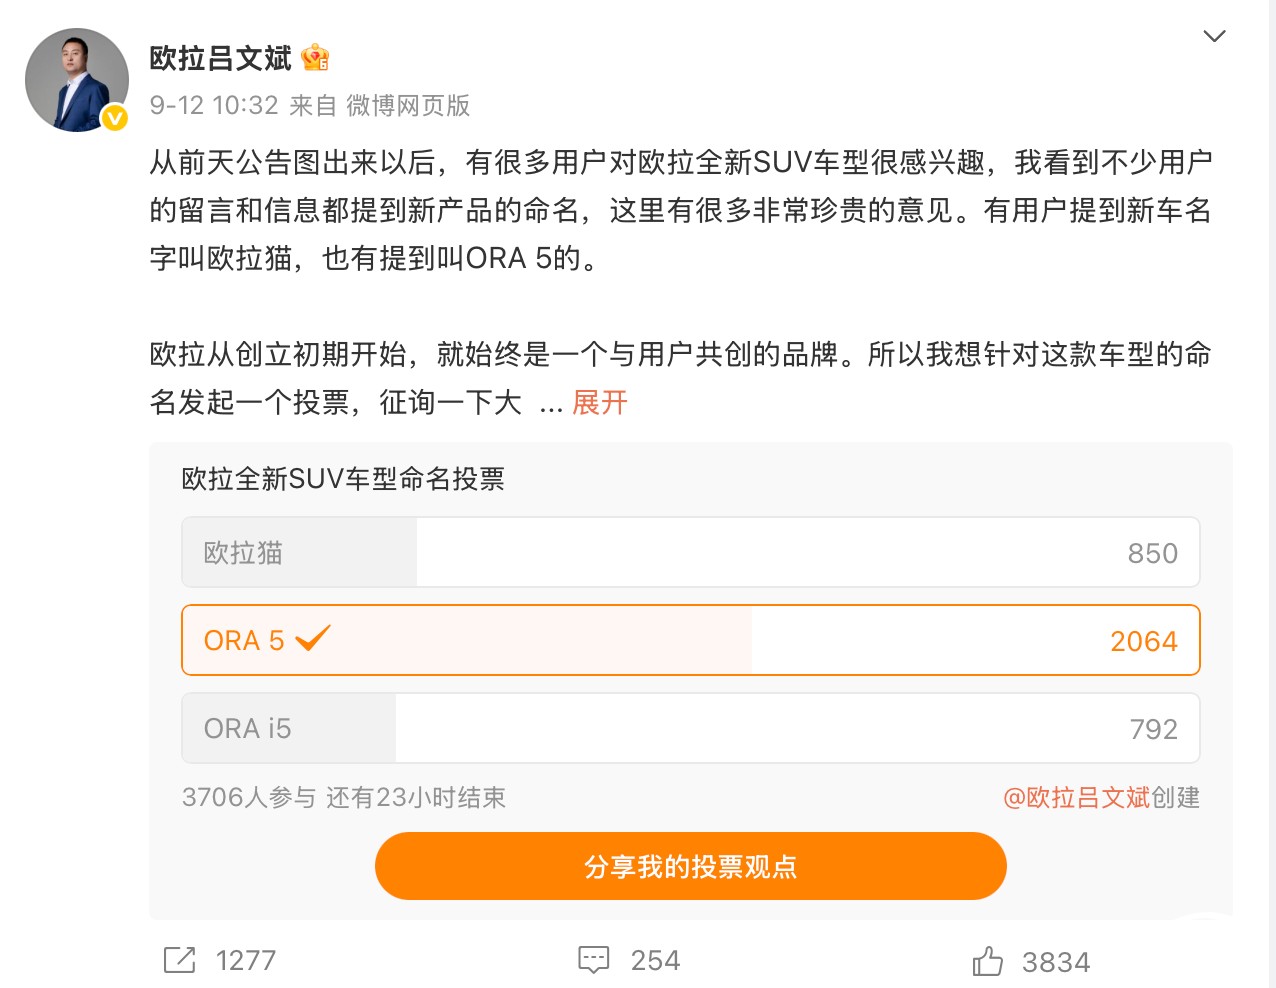Screen dimensions: 1276x988
Task: Click the 分享我的投票观点 button
Action: (x=690, y=866)
